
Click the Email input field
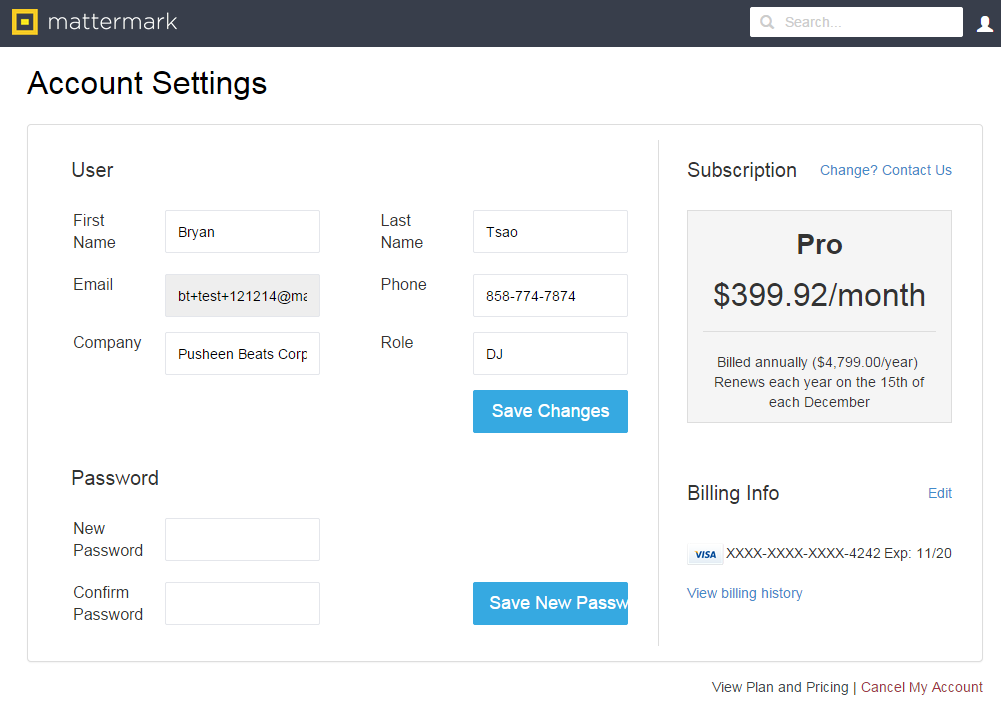pos(243,296)
